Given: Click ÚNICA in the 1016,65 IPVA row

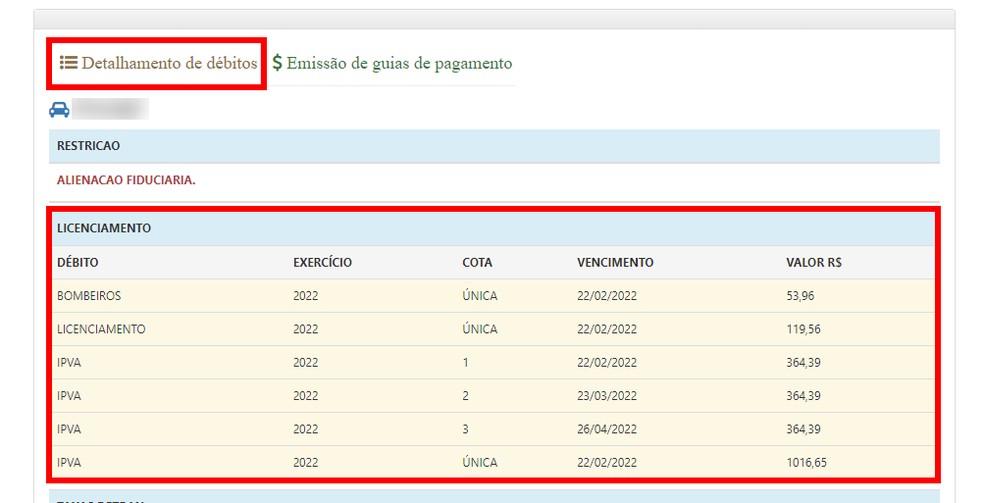Looking at the screenshot, I should pos(480,462).
